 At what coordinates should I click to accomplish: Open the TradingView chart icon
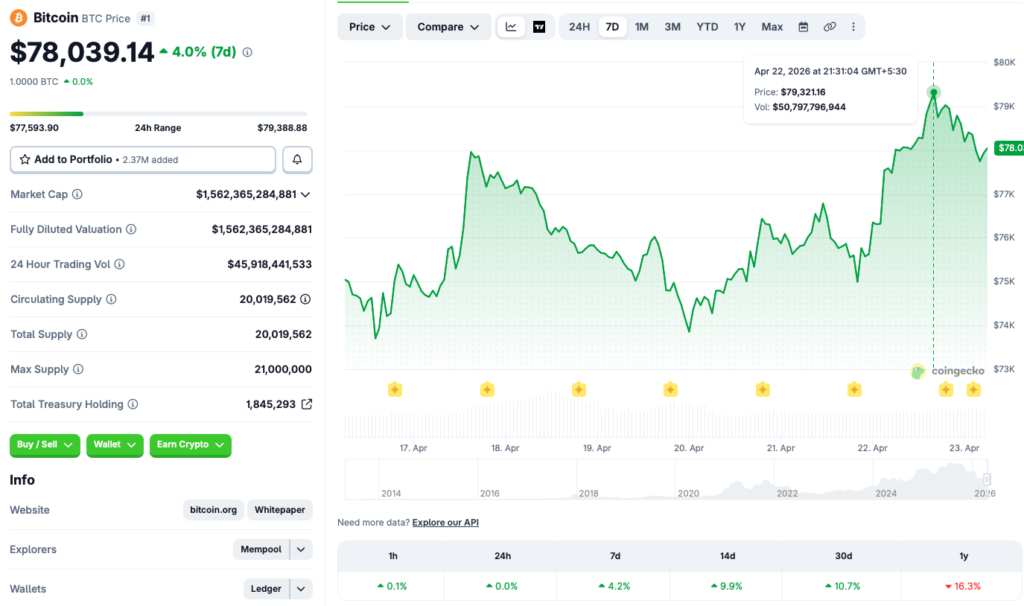pos(539,27)
